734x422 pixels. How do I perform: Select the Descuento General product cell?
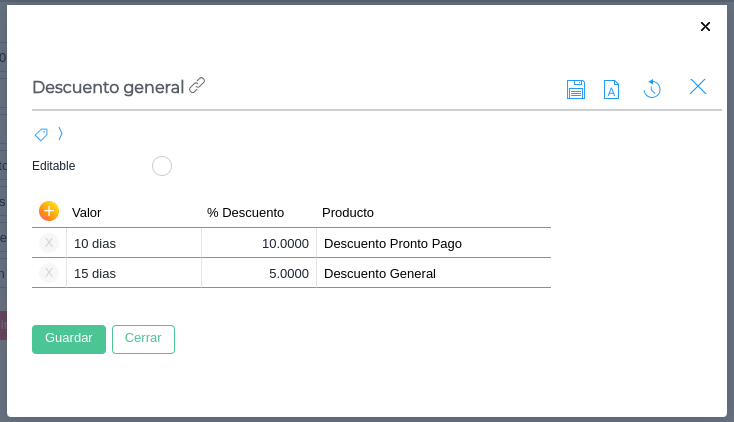(432, 273)
